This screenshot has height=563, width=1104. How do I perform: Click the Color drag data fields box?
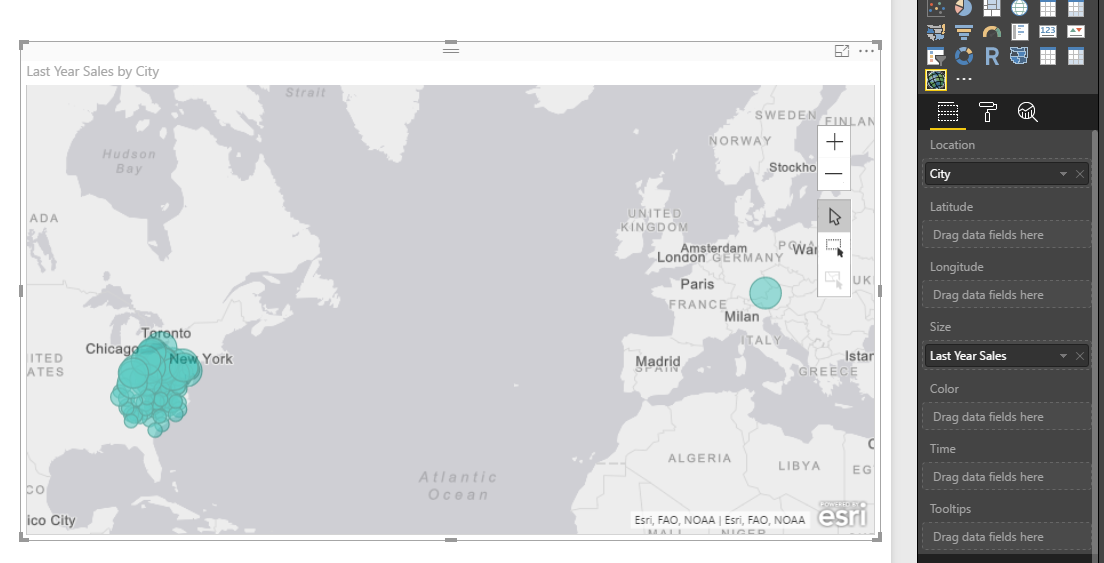click(1006, 417)
